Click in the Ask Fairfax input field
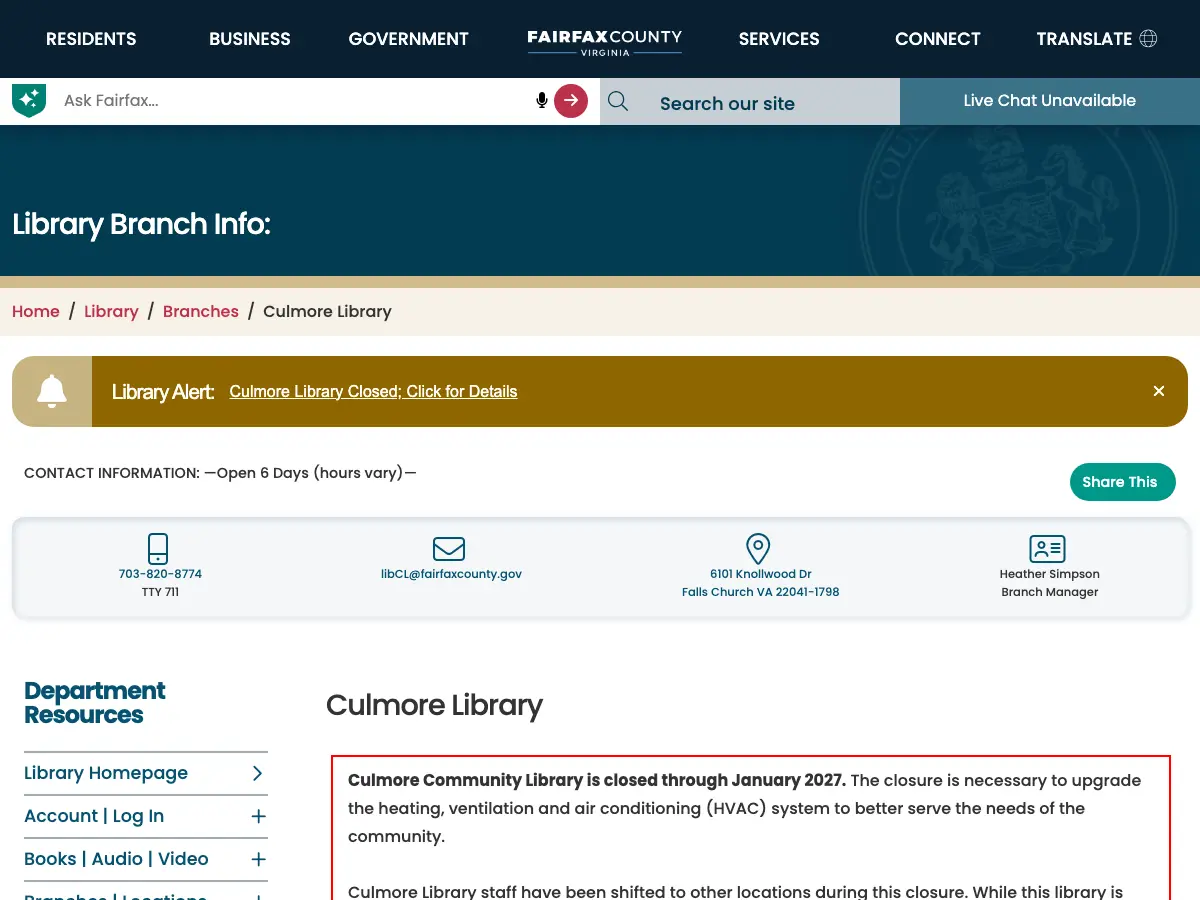The height and width of the screenshot is (900, 1200). pos(295,100)
